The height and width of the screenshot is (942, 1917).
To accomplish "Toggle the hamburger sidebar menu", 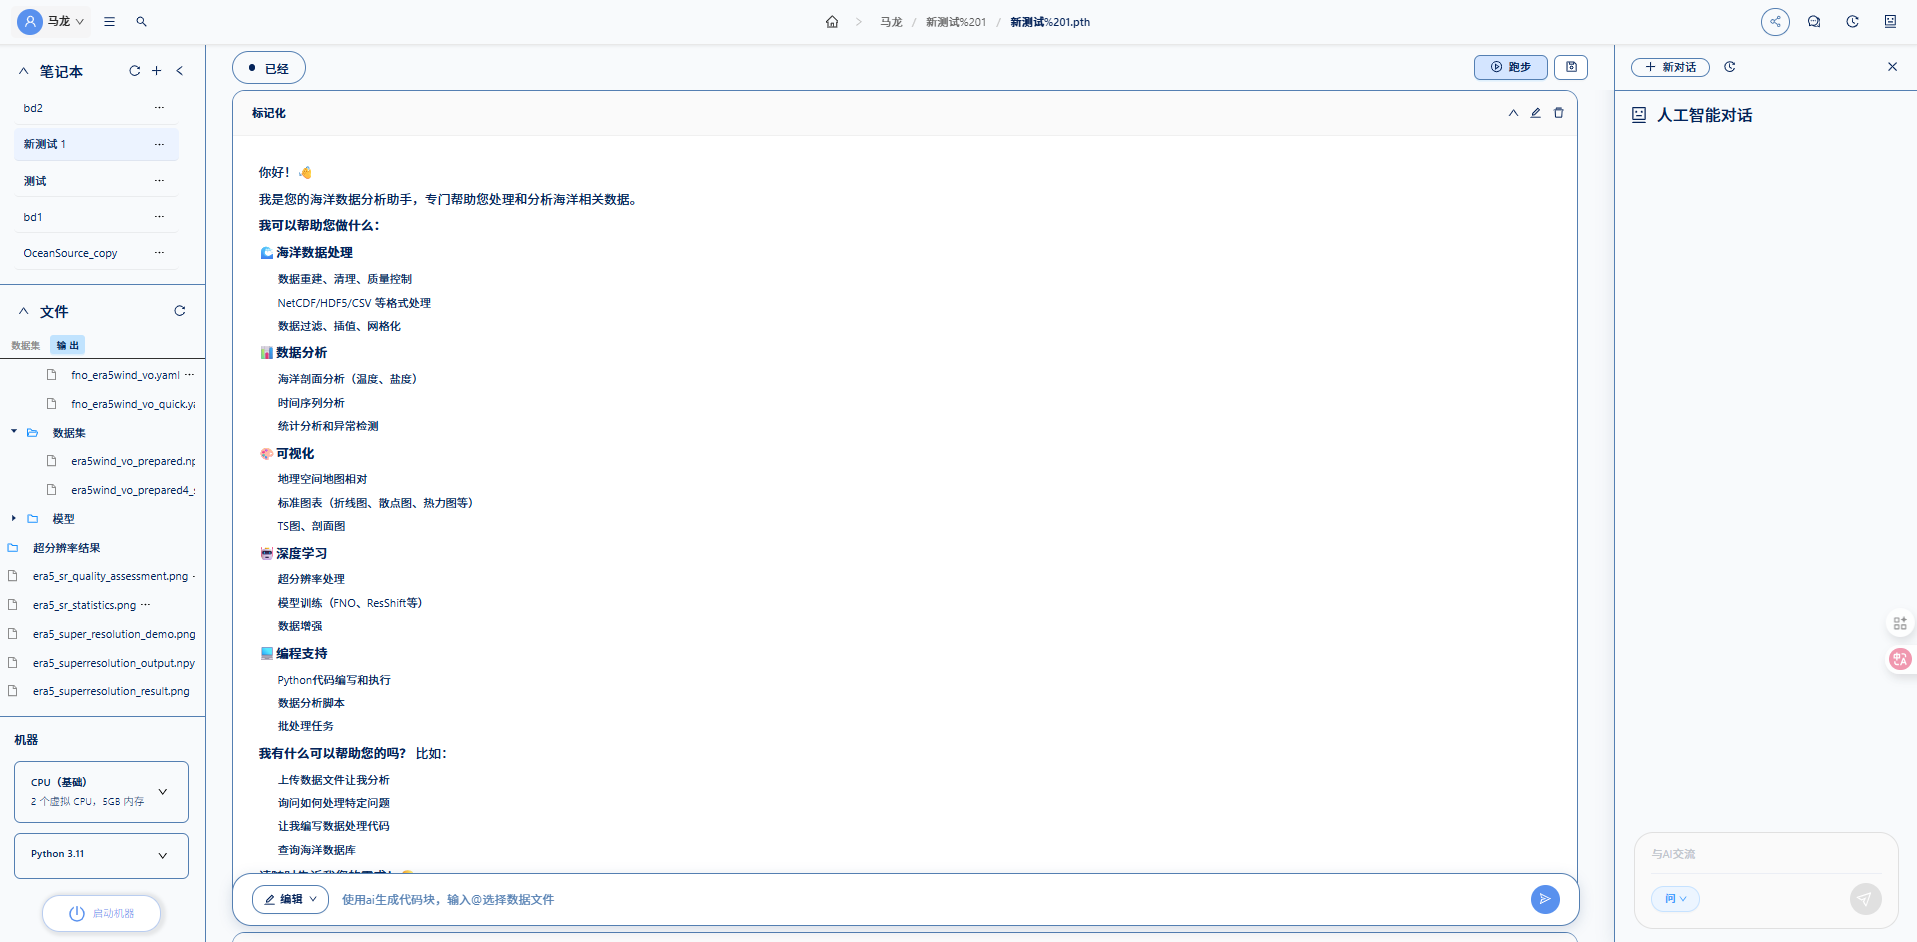I will [x=110, y=21].
